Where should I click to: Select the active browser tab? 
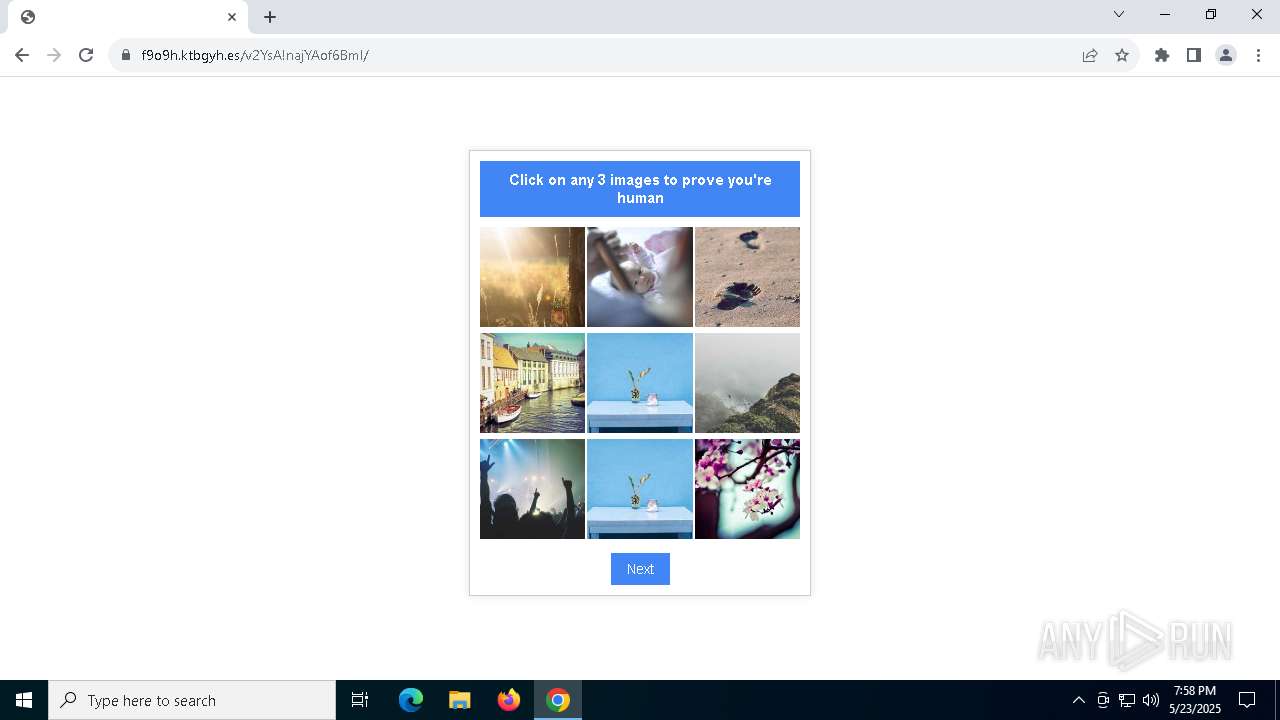coord(128,17)
